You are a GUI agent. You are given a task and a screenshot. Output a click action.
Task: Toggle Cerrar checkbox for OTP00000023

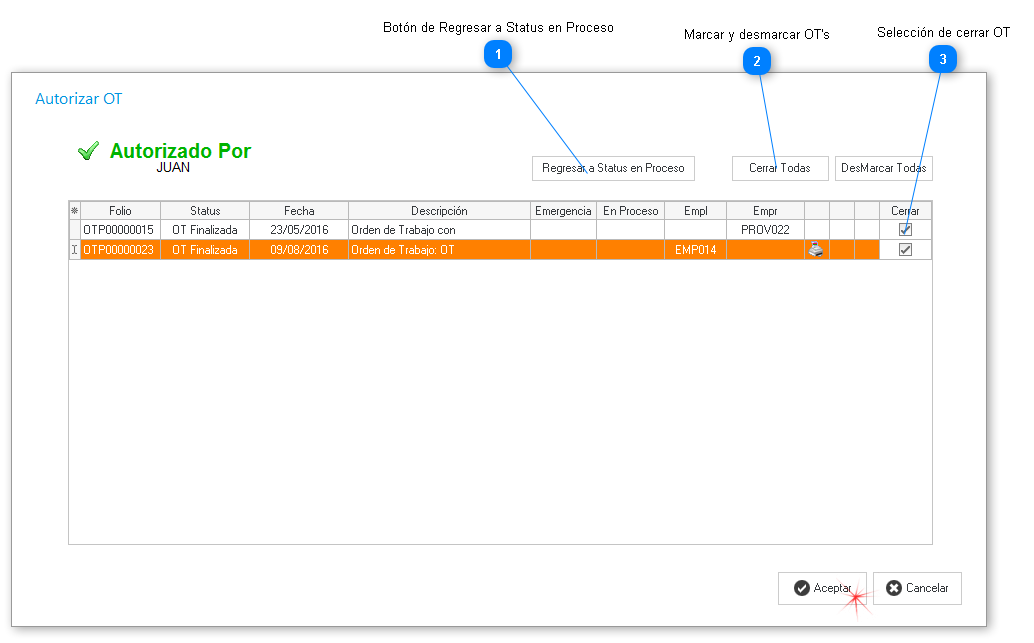tap(905, 250)
